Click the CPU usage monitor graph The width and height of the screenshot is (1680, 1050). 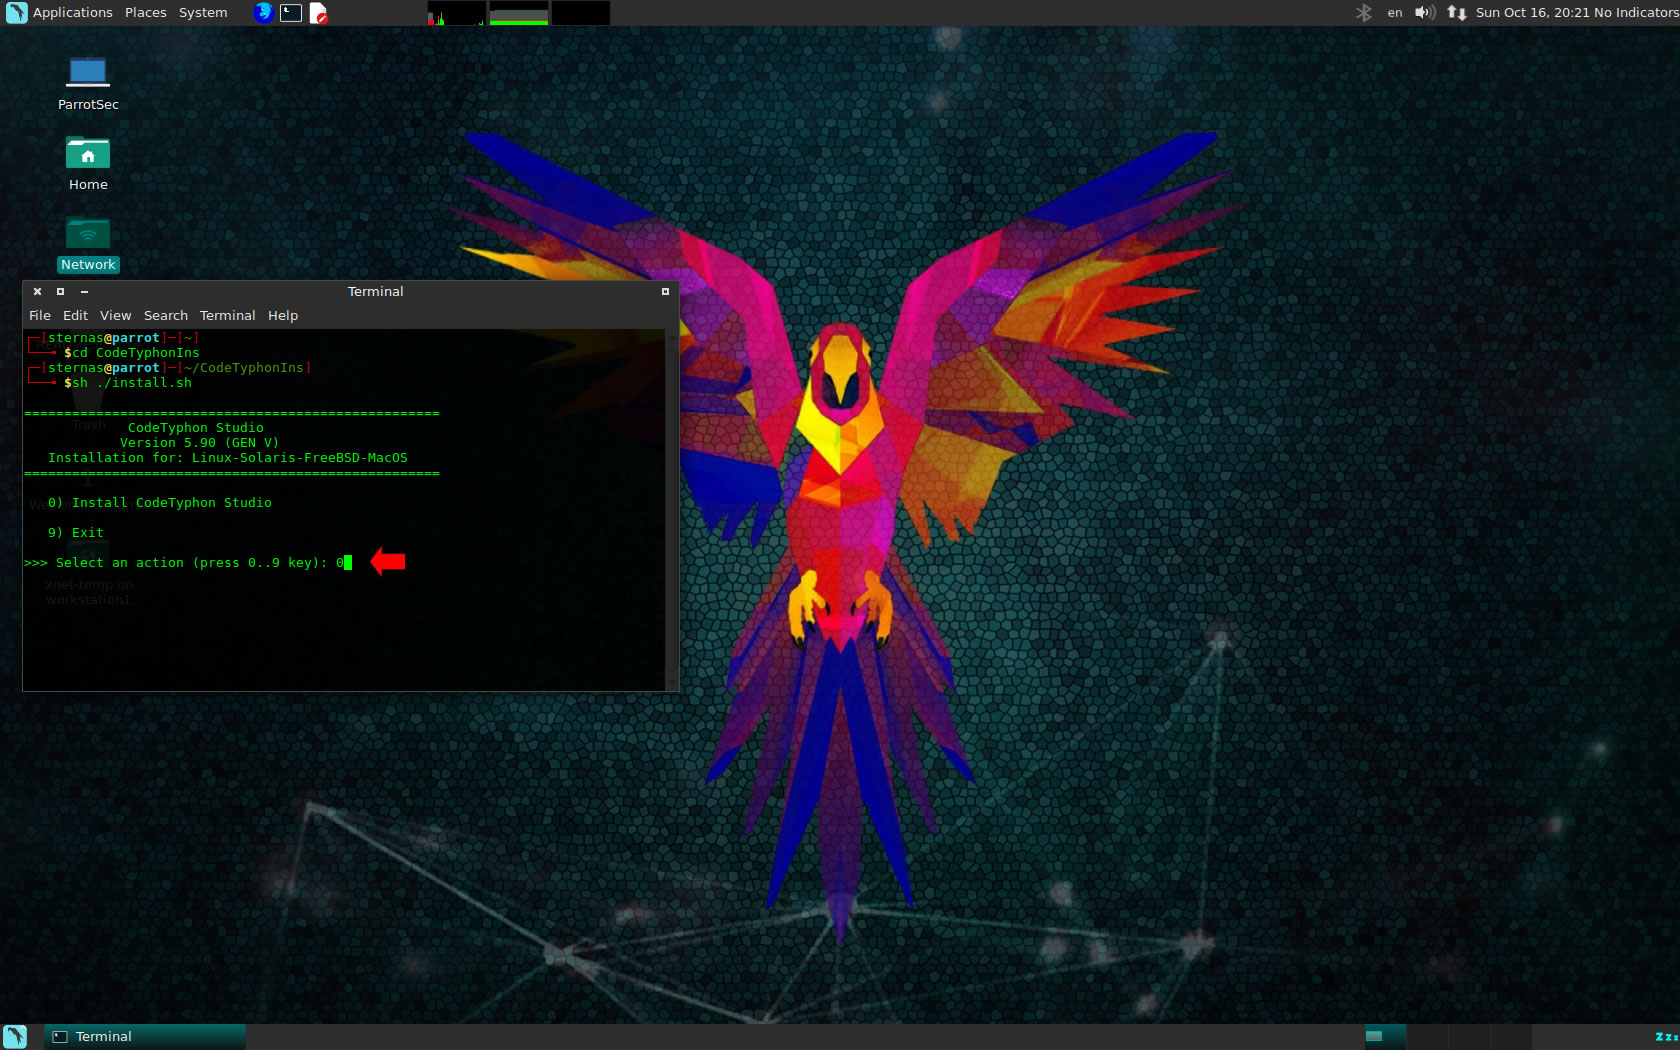(x=456, y=13)
